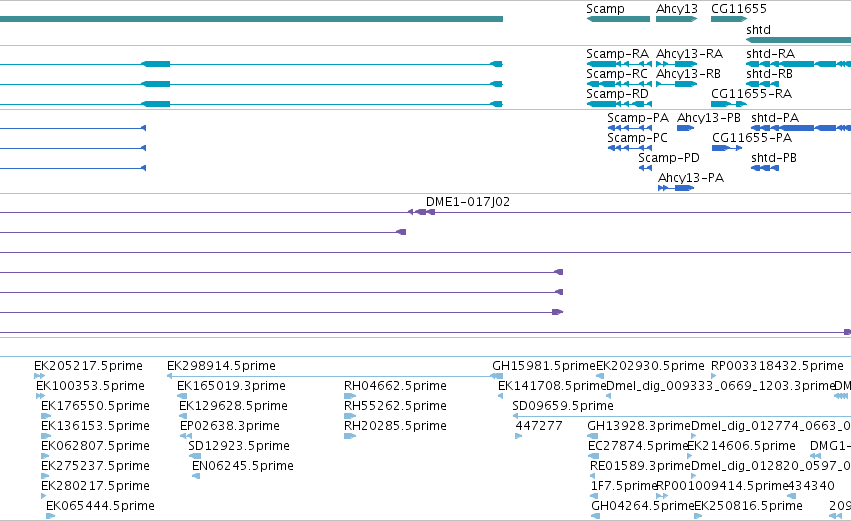This screenshot has height=521, width=851.
Task: Select the Scamp-RA transcript glyph
Action: tap(619, 64)
